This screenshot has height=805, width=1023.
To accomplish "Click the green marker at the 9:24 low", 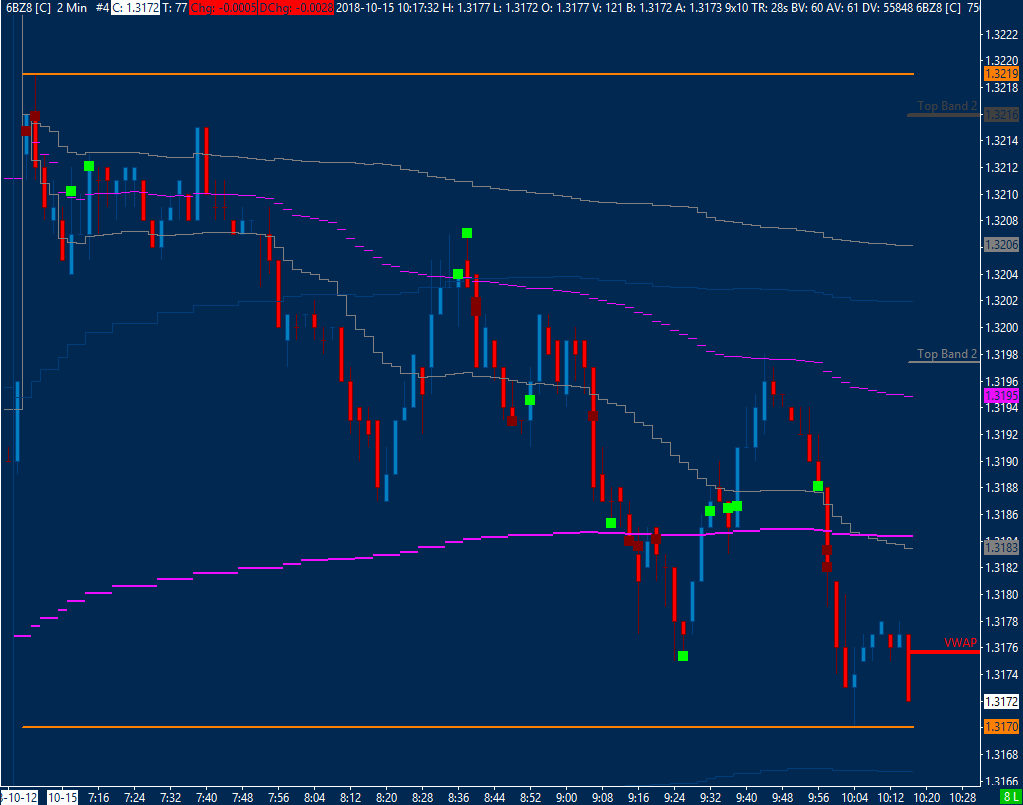I will point(682,656).
